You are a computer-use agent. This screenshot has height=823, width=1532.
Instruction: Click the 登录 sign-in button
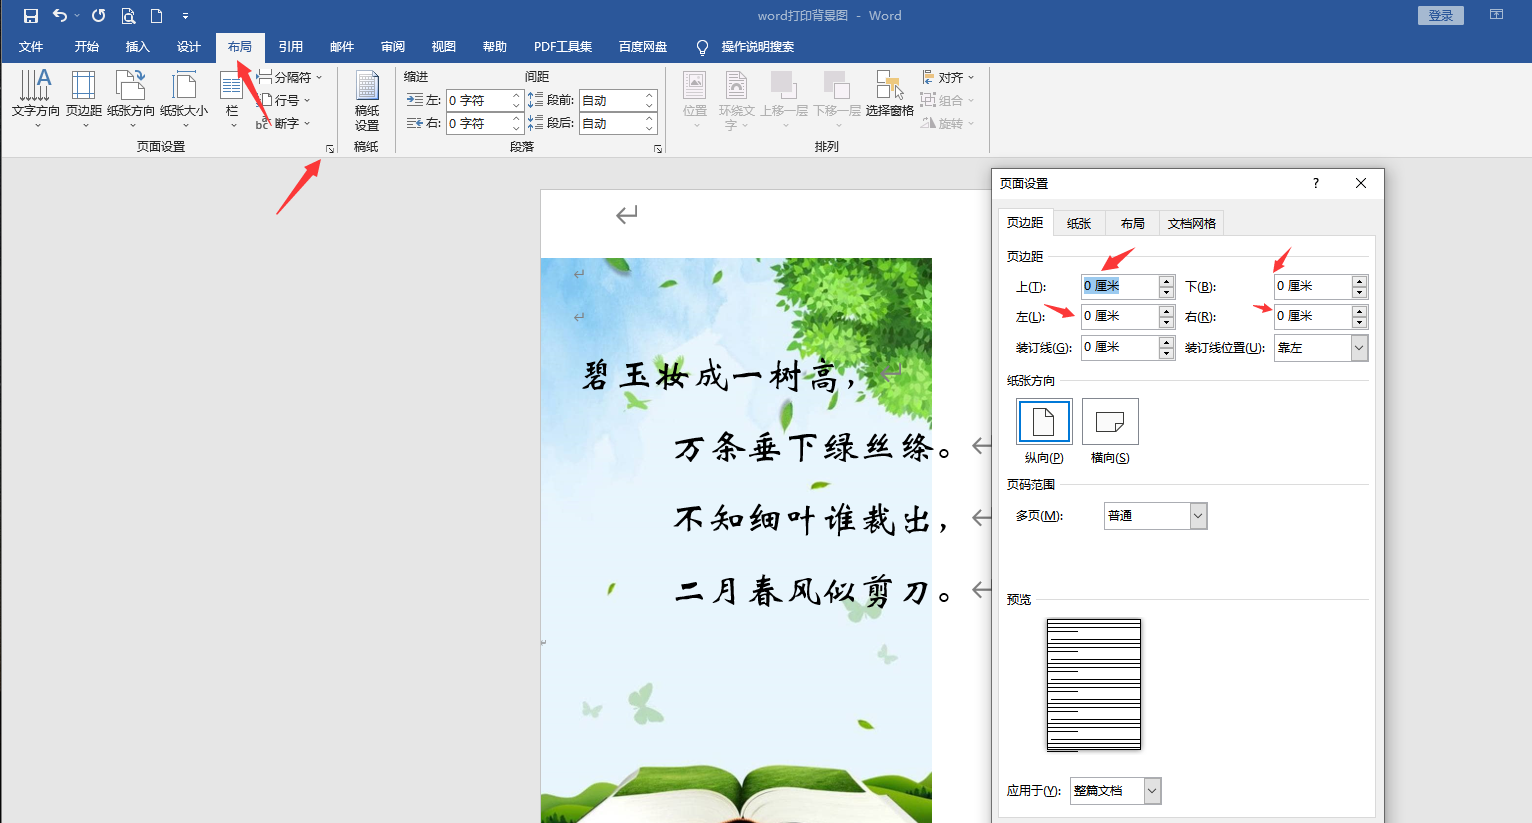click(x=1440, y=15)
